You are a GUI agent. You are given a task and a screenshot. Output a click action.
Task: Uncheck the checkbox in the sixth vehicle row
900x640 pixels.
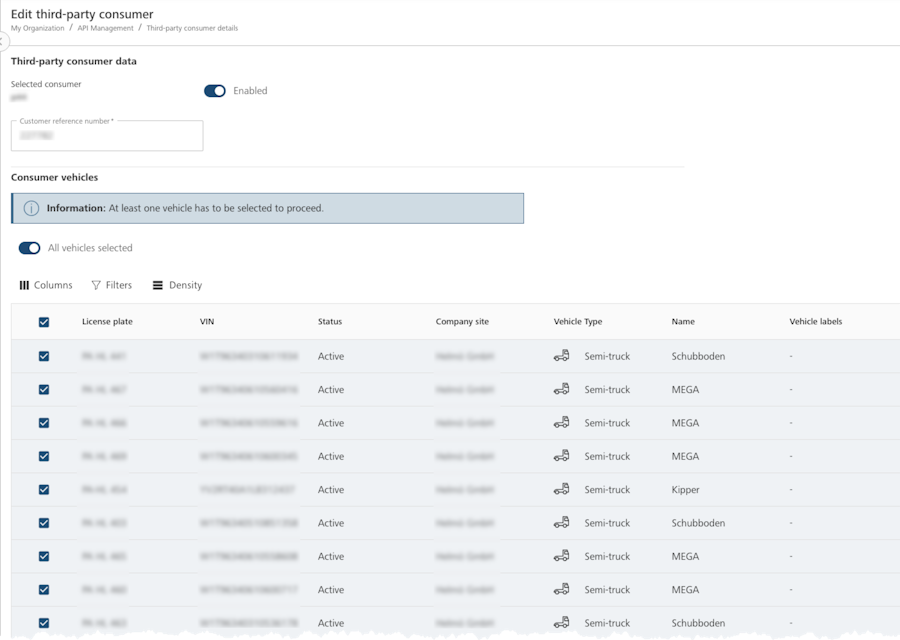point(44,523)
